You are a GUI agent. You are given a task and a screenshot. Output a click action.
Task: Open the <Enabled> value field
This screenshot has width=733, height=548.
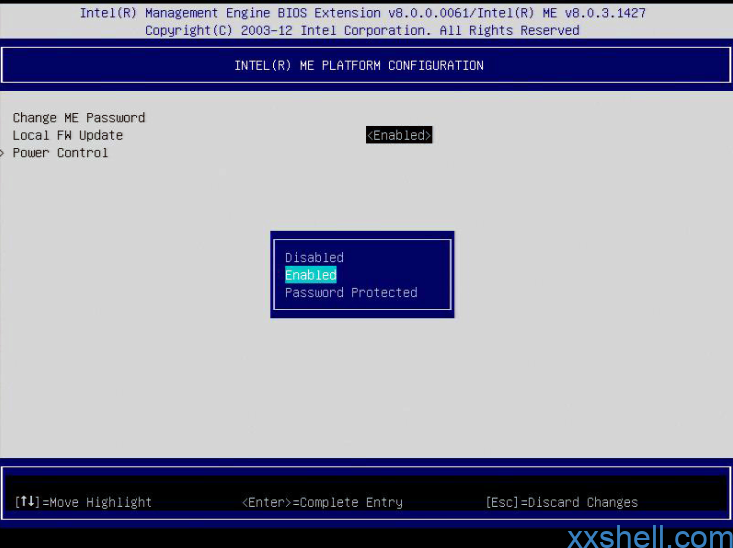tap(399, 135)
